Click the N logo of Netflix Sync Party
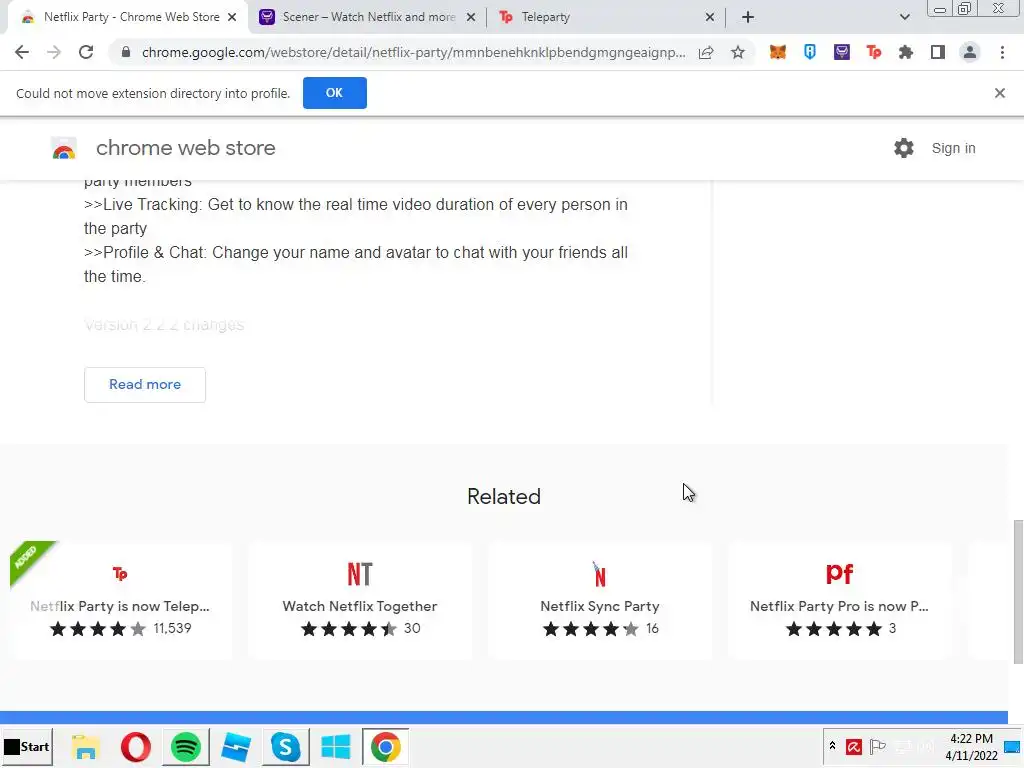Viewport: 1024px width, 768px height. 599,574
